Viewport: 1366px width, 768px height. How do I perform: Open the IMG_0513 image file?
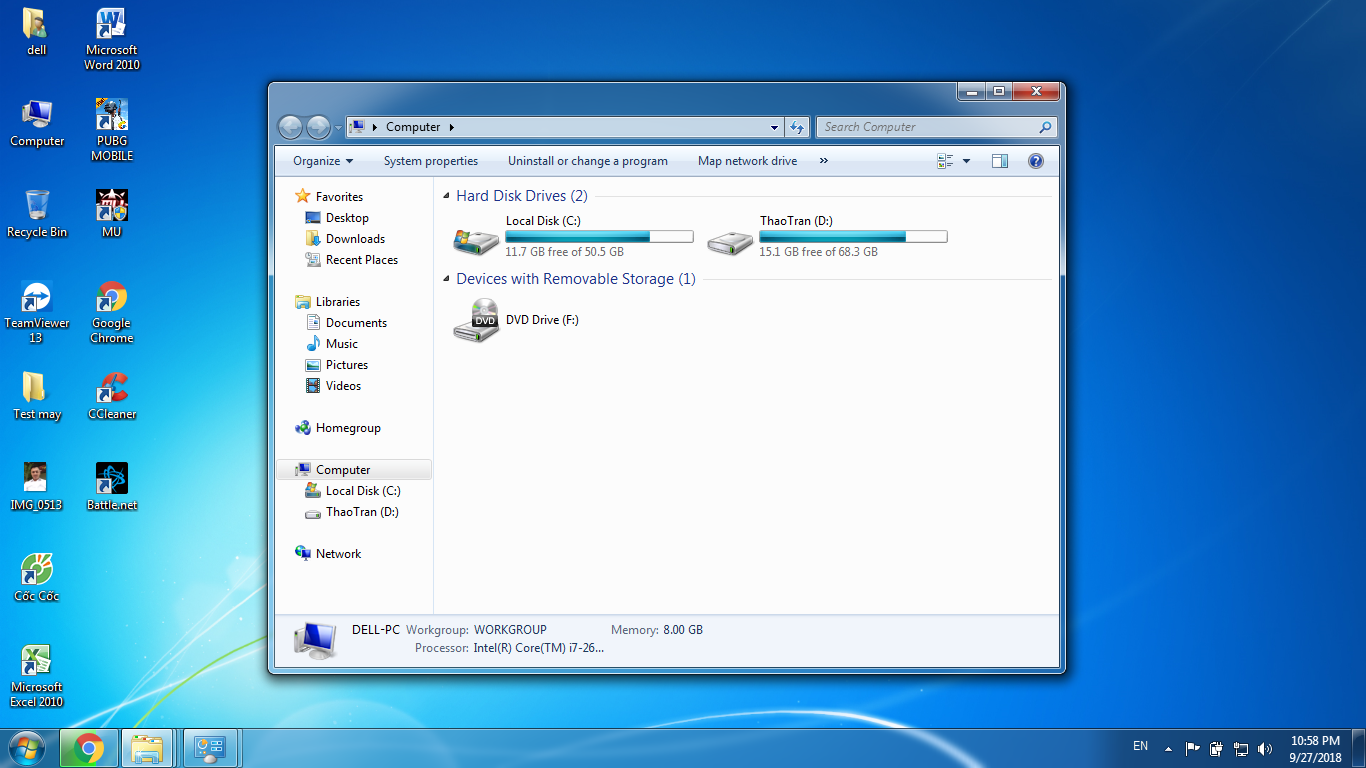(37, 487)
